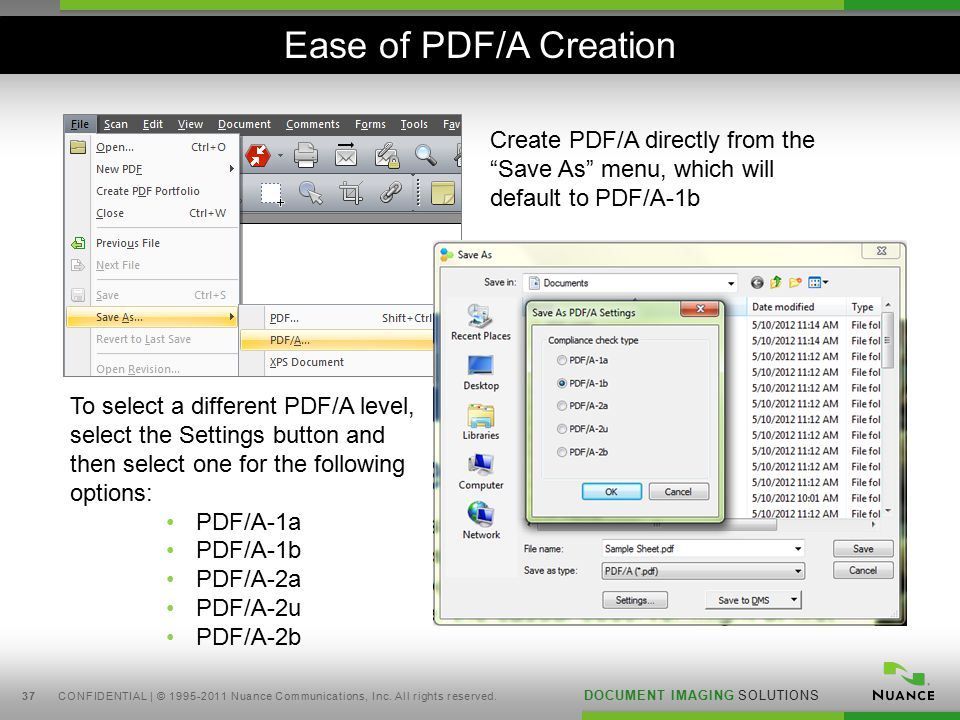The image size is (960, 720).
Task: Select the dashed rectangle selection tool
Action: pyautogui.click(x=272, y=193)
